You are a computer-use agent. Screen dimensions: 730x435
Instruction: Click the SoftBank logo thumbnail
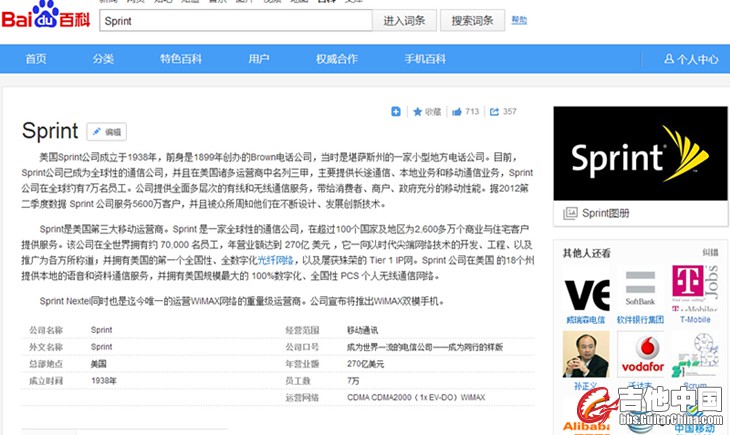click(640, 289)
